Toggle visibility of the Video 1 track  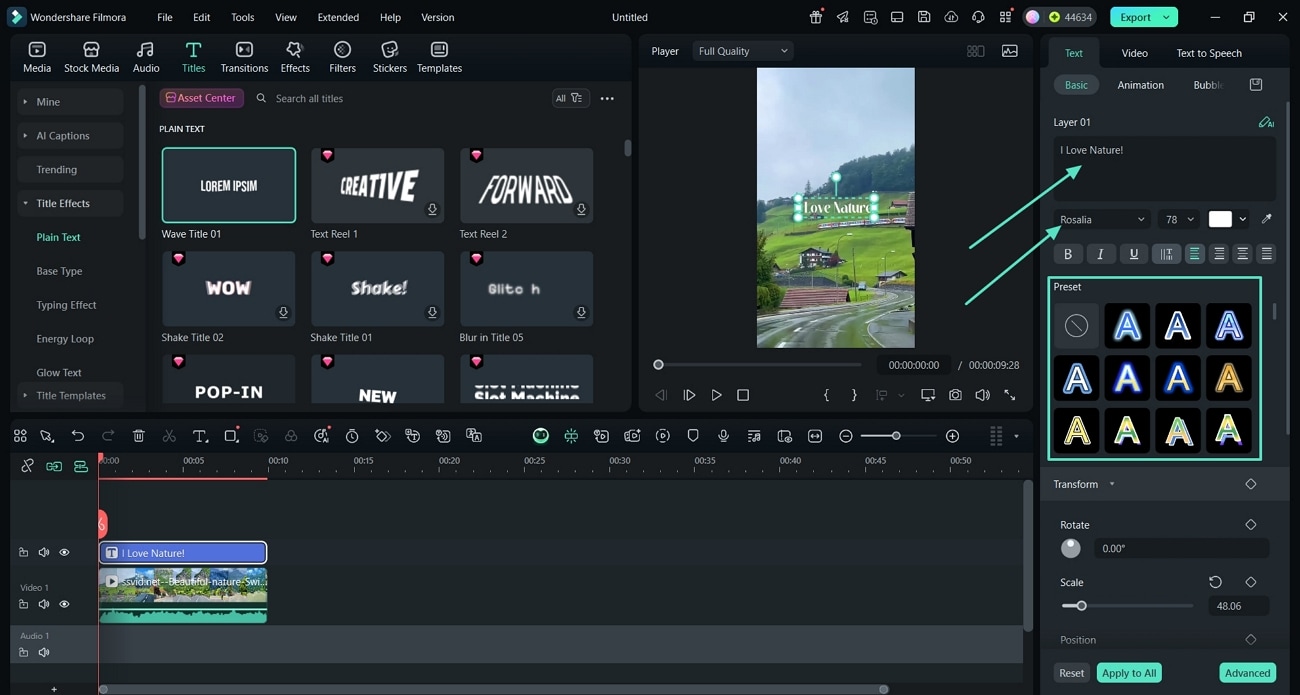tap(64, 604)
